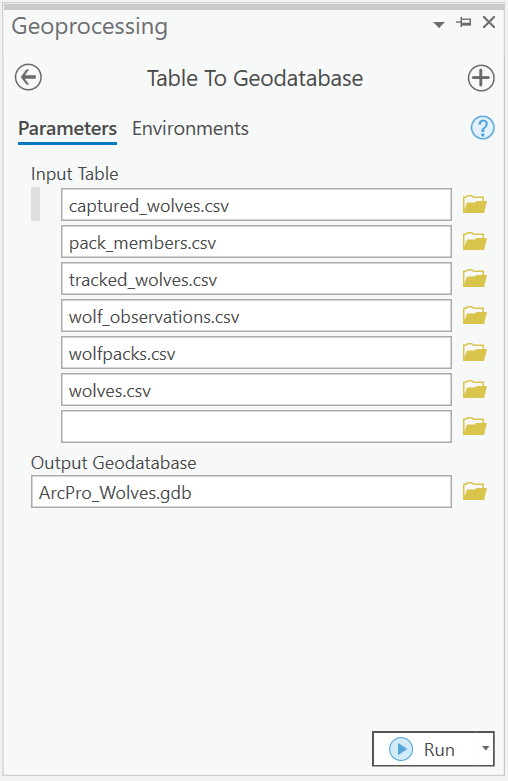Browse folder for tracked_wolves.csv row

(x=475, y=278)
